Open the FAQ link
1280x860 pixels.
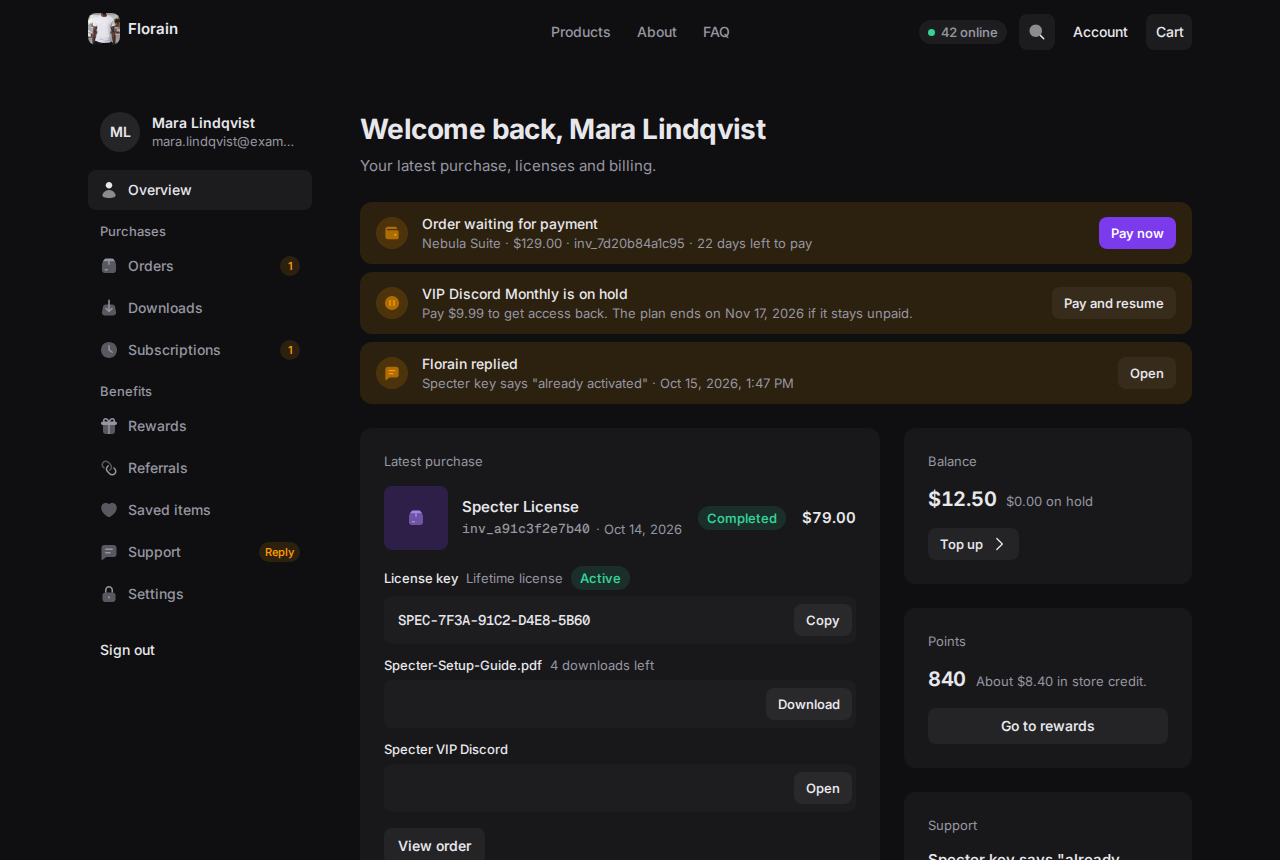[716, 32]
